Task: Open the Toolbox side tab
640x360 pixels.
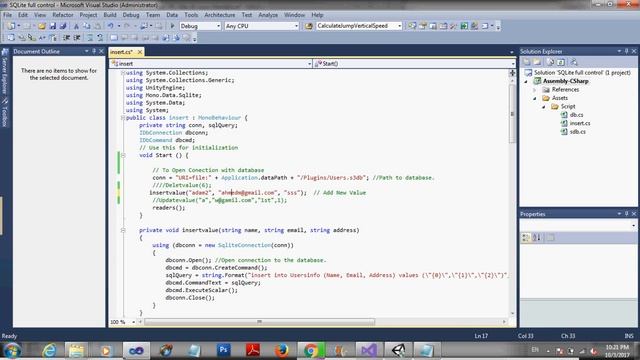Action: [x=4, y=112]
